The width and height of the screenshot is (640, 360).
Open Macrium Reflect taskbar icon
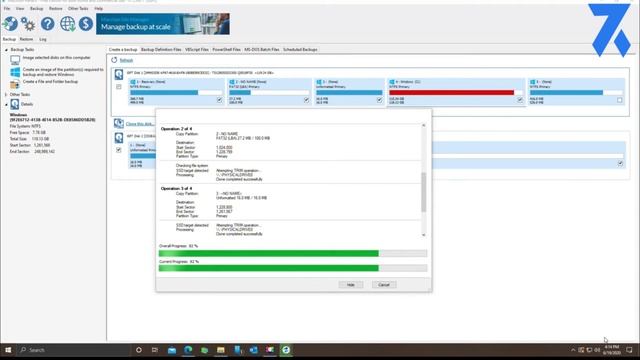point(286,350)
